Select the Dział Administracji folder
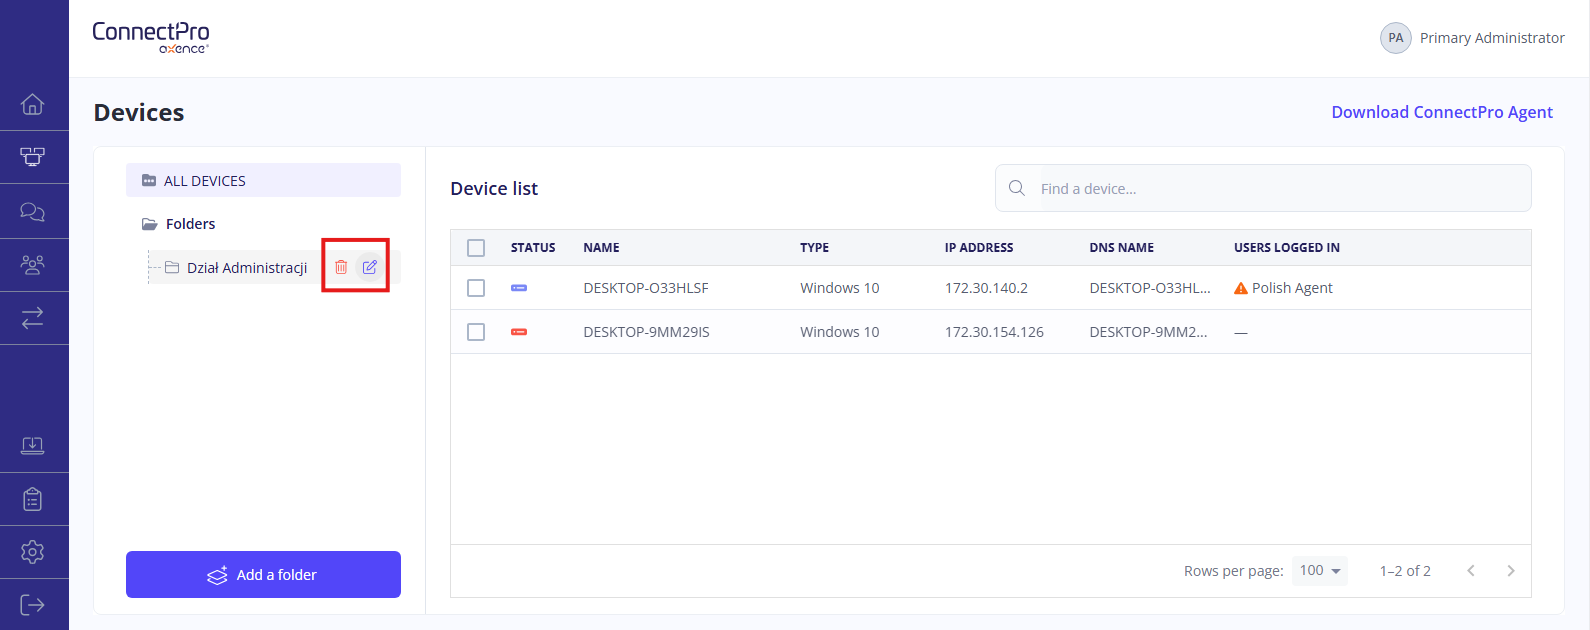1590x630 pixels. 246,268
